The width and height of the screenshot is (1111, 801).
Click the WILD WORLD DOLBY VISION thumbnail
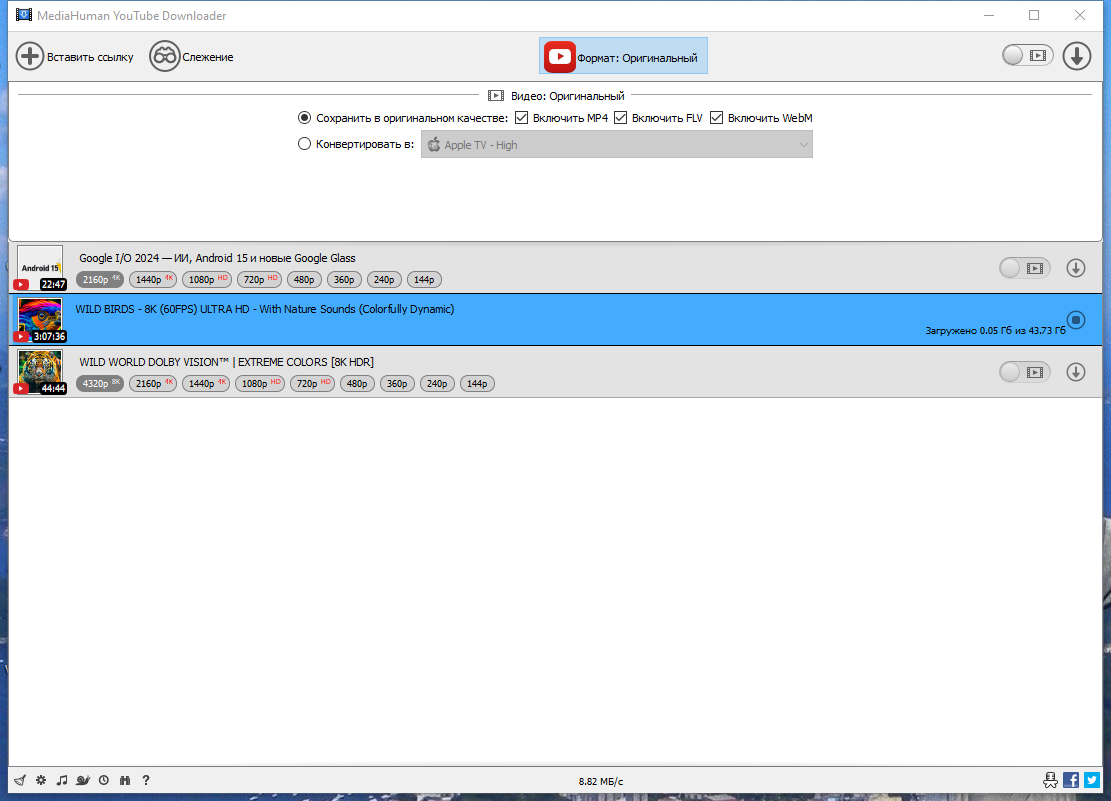coord(40,372)
